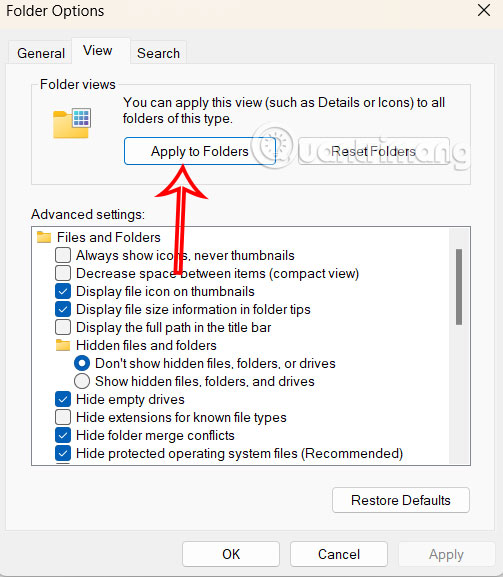Click the Cancel button
This screenshot has height=577, width=503.
tap(339, 554)
